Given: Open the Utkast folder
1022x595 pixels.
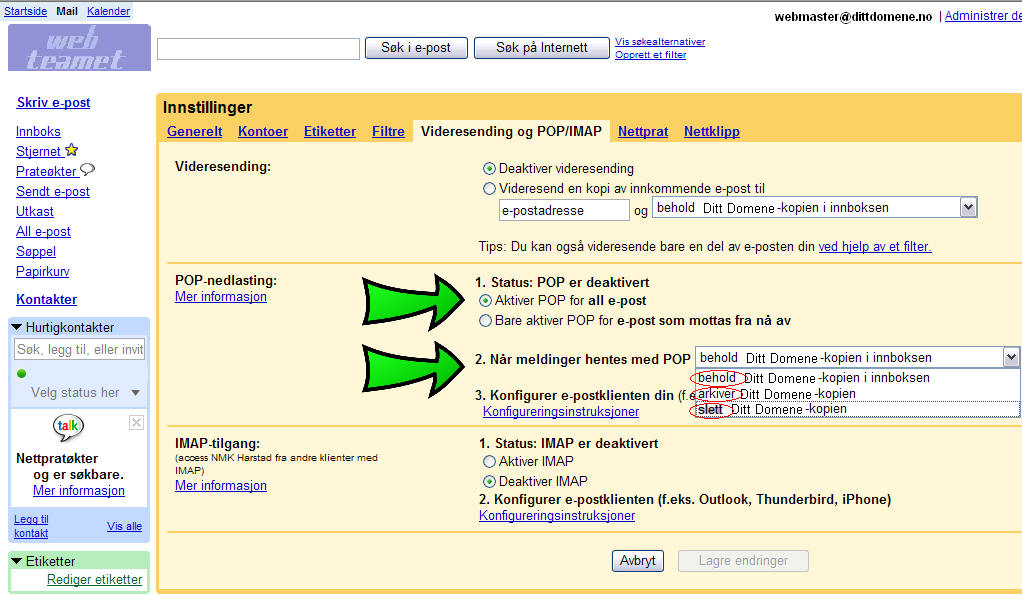Looking at the screenshot, I should (35, 212).
